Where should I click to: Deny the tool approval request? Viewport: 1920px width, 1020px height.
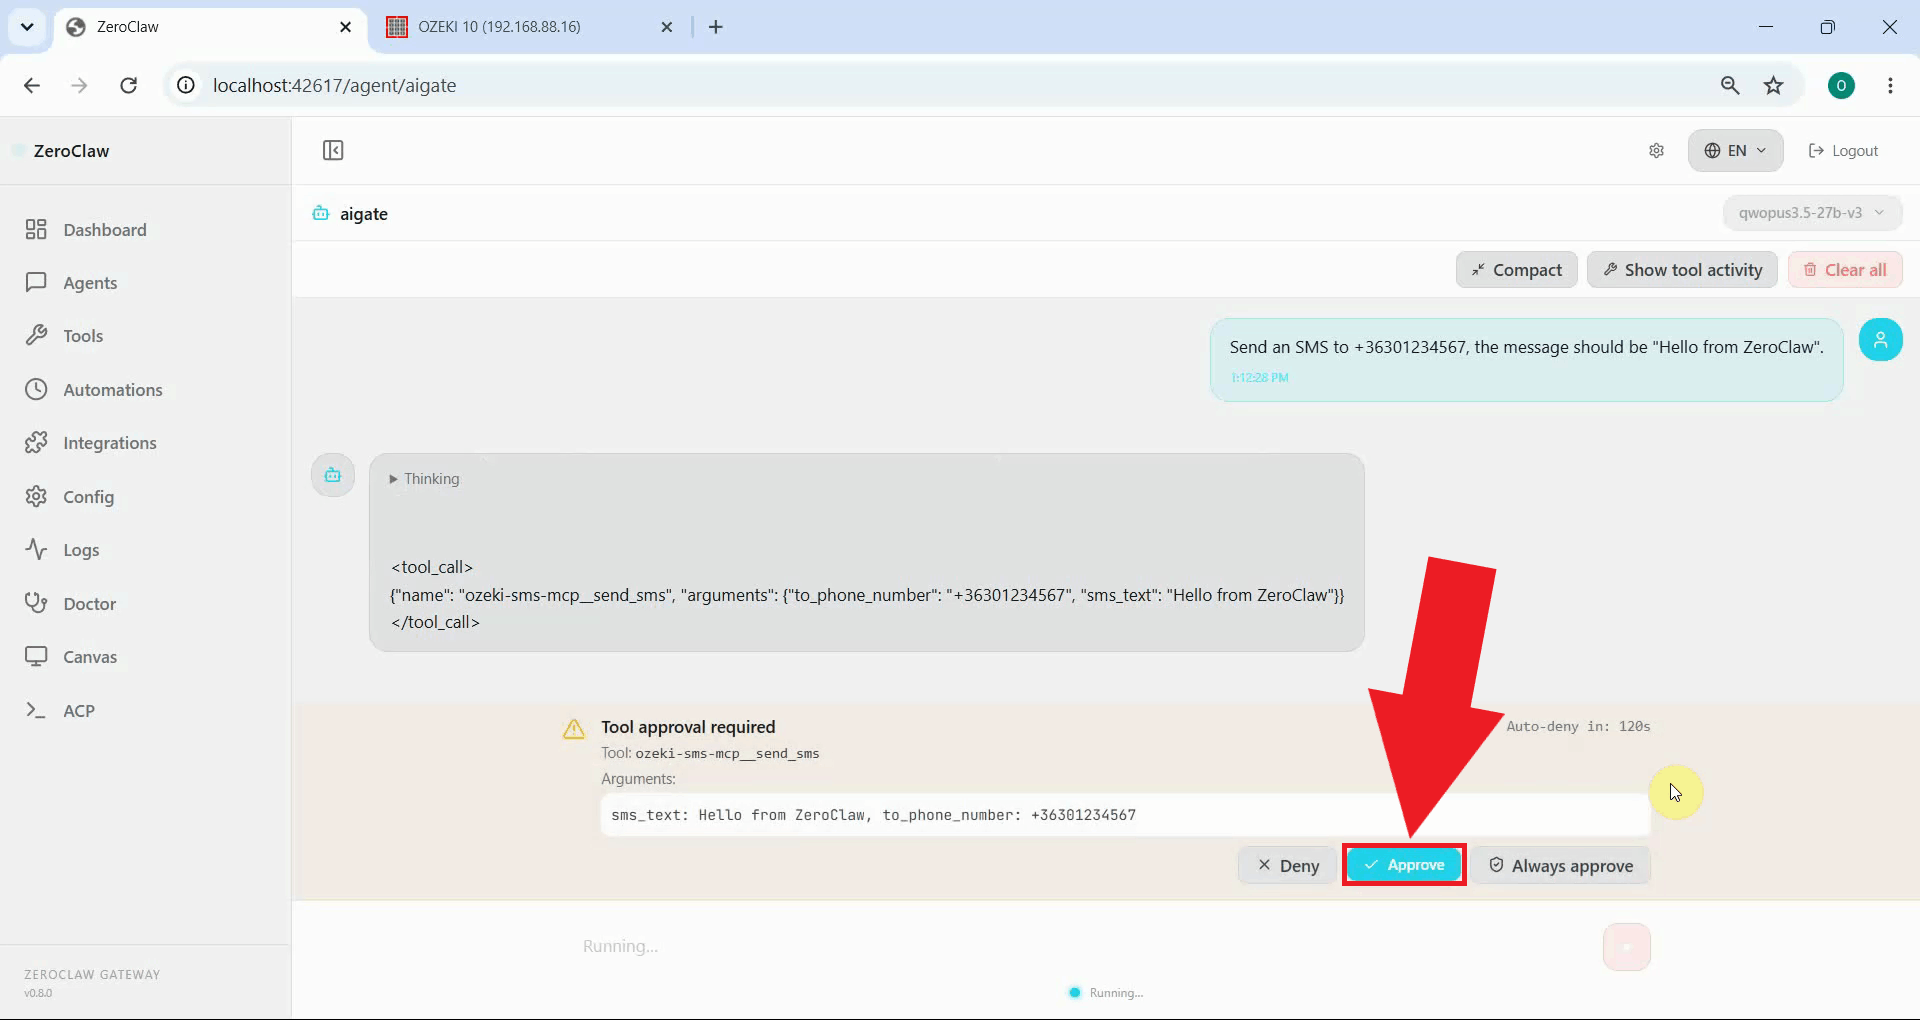pos(1288,866)
